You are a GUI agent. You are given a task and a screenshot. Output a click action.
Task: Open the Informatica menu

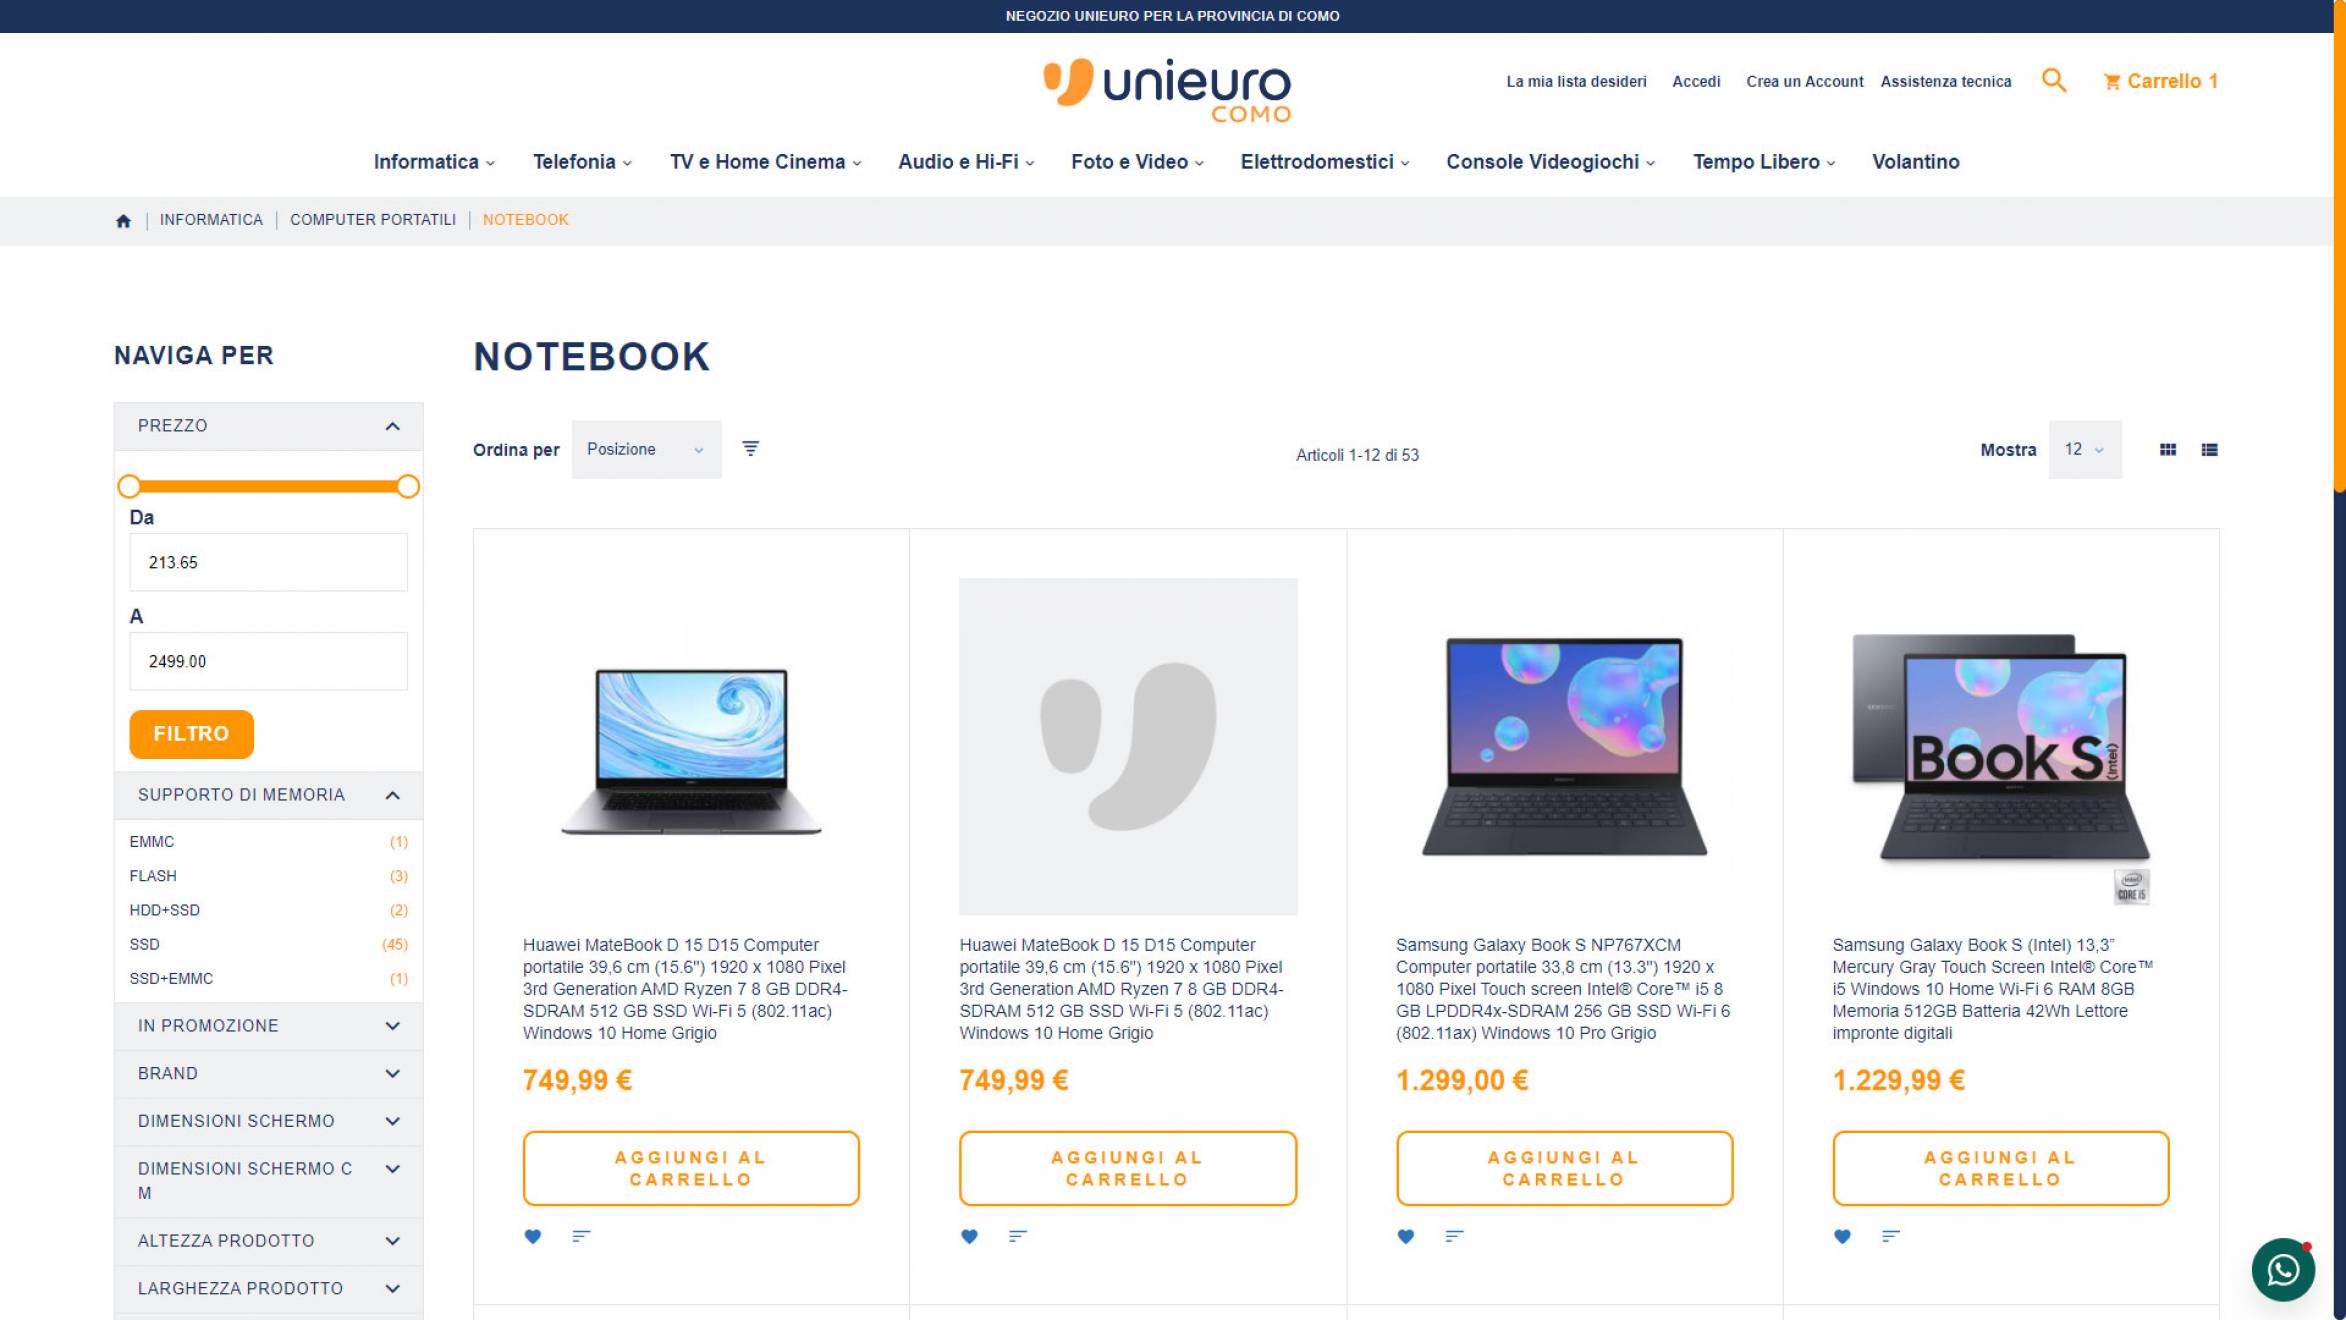(x=434, y=162)
